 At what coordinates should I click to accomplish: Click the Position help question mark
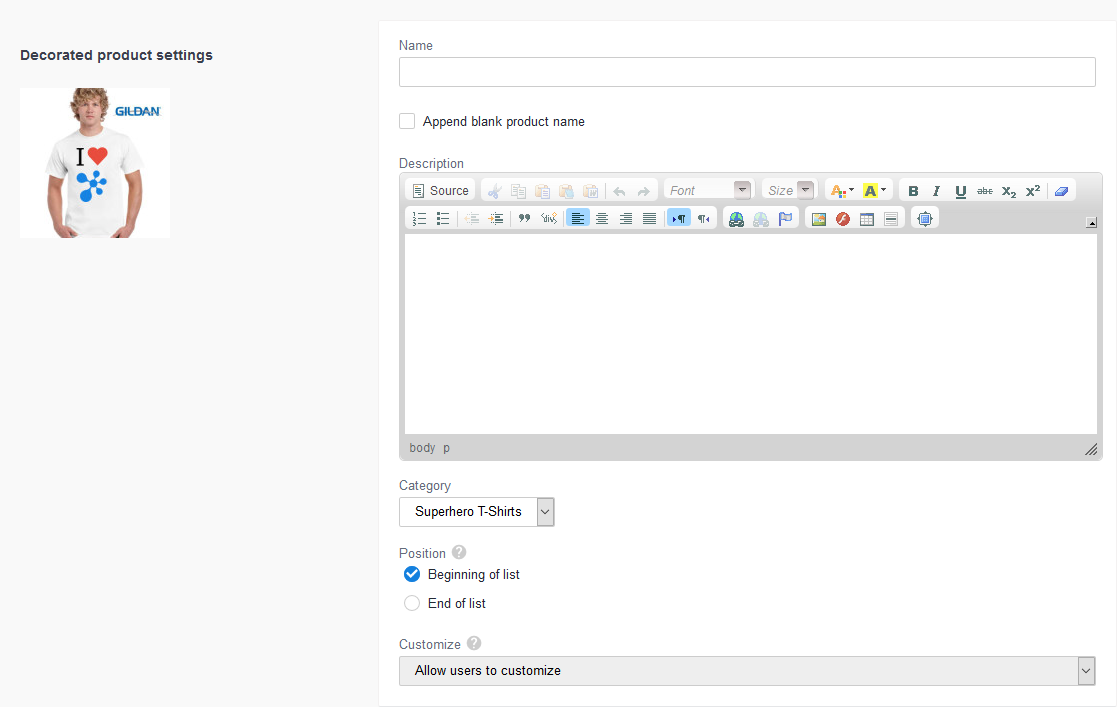coord(458,551)
